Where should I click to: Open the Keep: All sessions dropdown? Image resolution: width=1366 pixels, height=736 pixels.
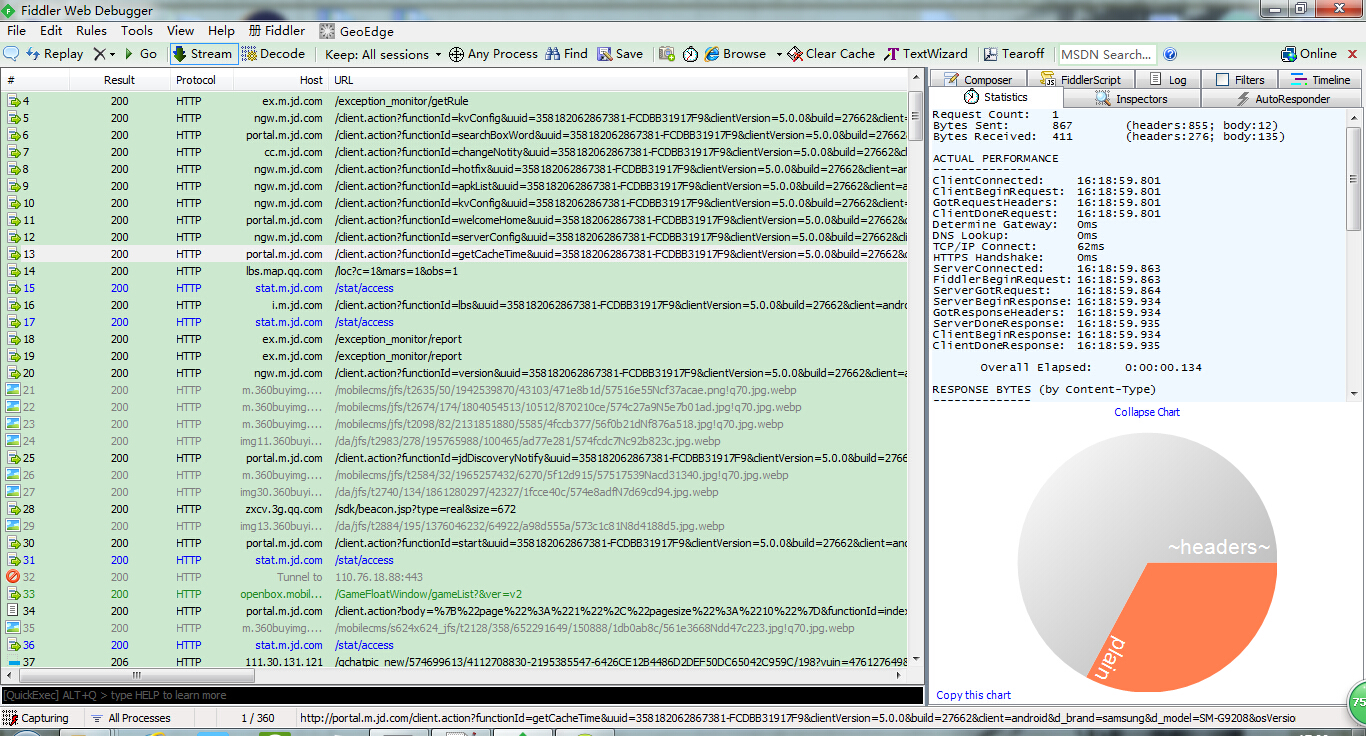[384, 54]
